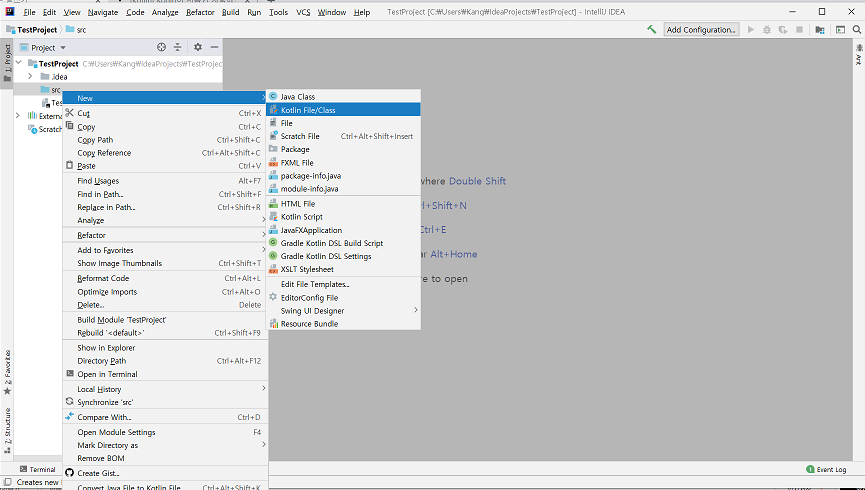Select Copy in context menu
This screenshot has height=490, width=865.
pos(165,127)
